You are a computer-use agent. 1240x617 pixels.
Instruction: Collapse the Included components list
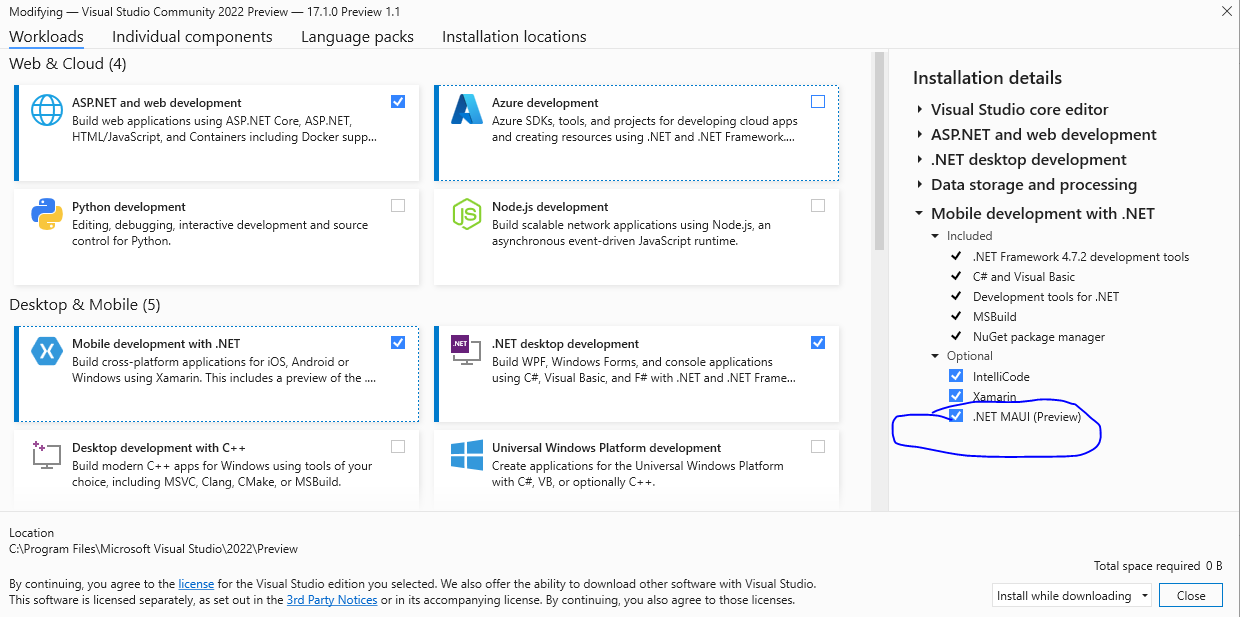[x=936, y=236]
